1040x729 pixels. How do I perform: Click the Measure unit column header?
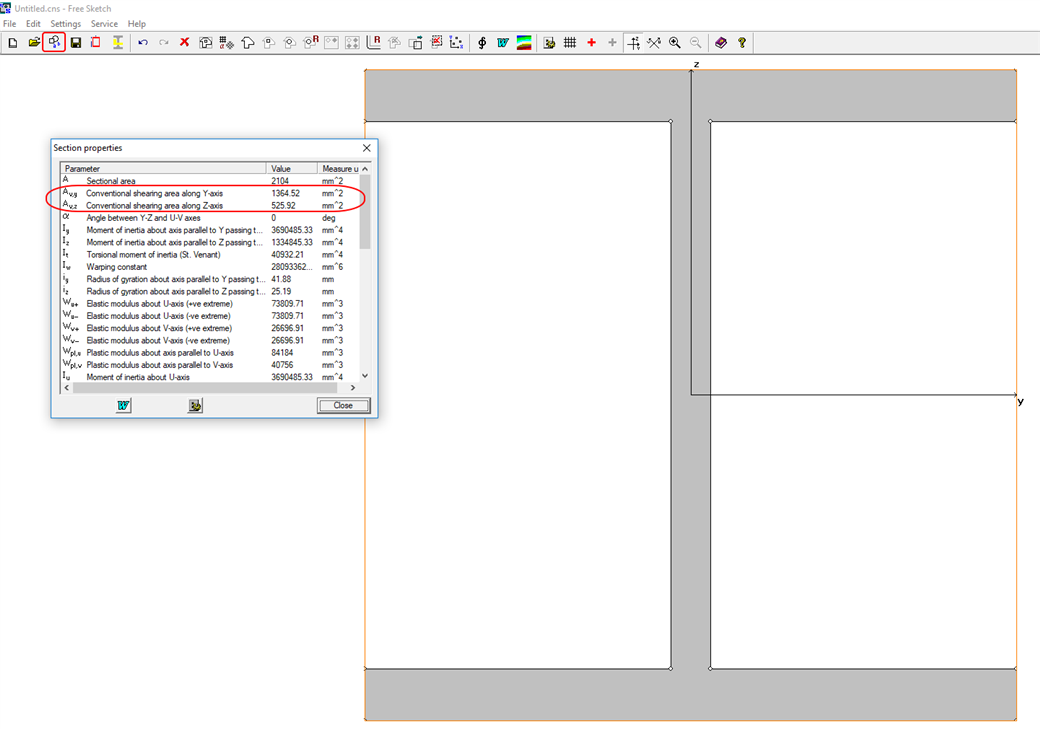click(338, 168)
